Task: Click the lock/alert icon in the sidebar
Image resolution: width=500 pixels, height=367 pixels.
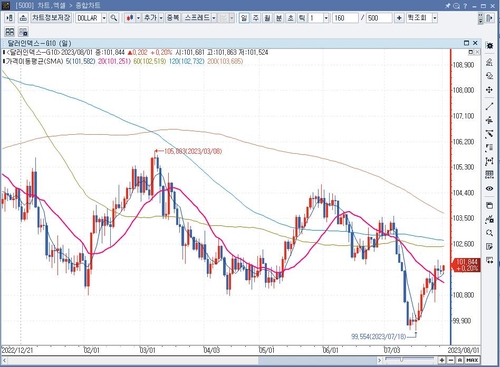Action: point(489,219)
